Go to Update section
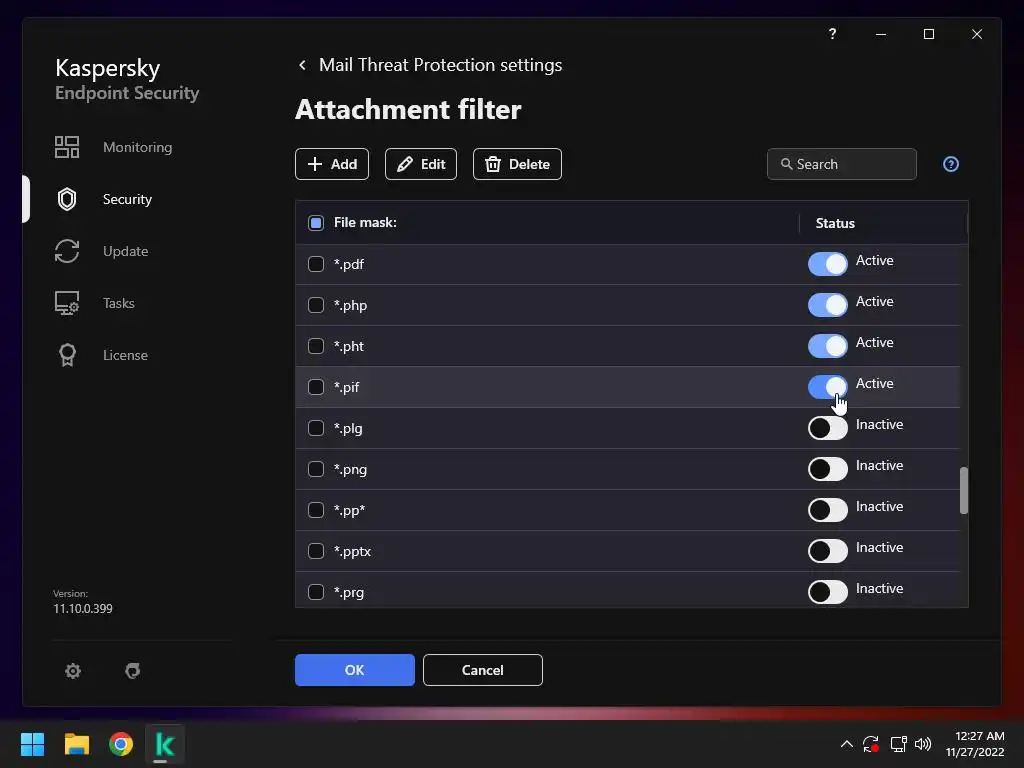The width and height of the screenshot is (1024, 768). [125, 251]
